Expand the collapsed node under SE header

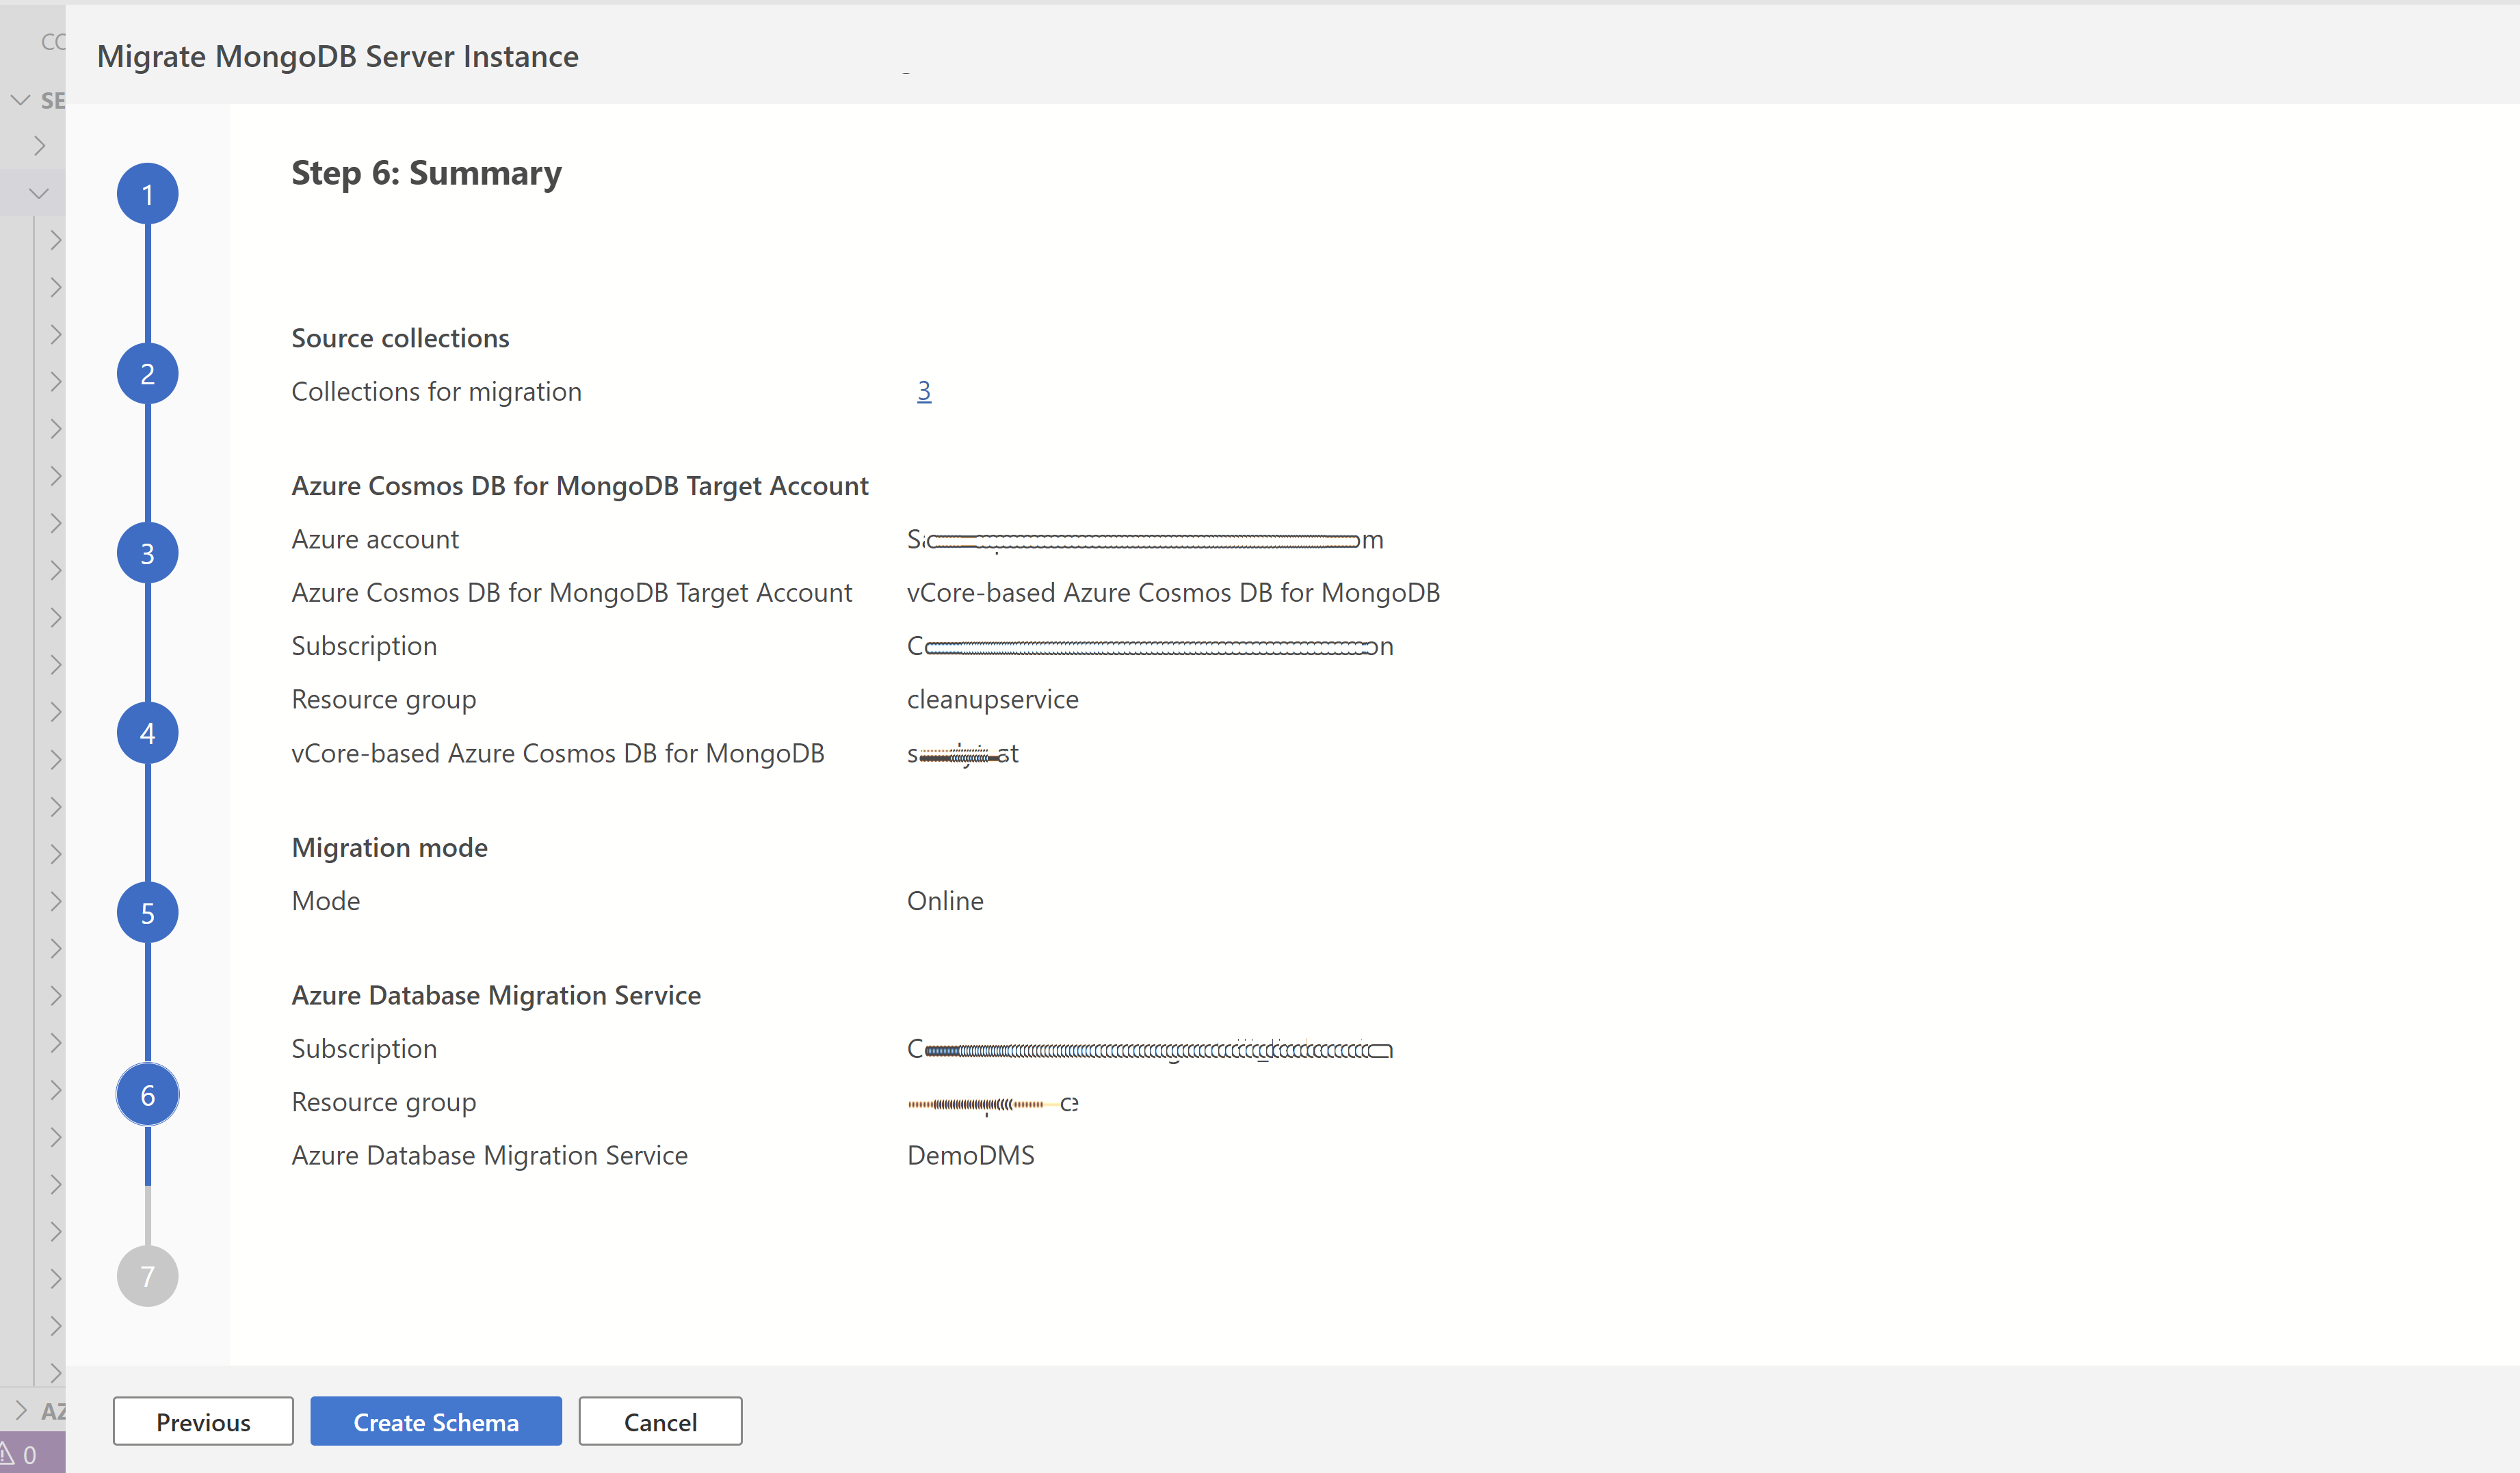[39, 146]
